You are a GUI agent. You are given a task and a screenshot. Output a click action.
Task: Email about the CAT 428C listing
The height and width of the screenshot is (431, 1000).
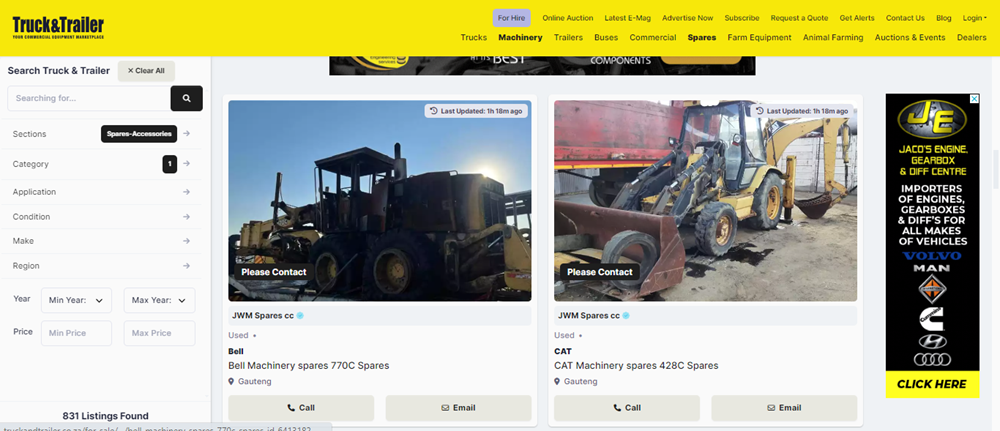pyautogui.click(x=784, y=408)
